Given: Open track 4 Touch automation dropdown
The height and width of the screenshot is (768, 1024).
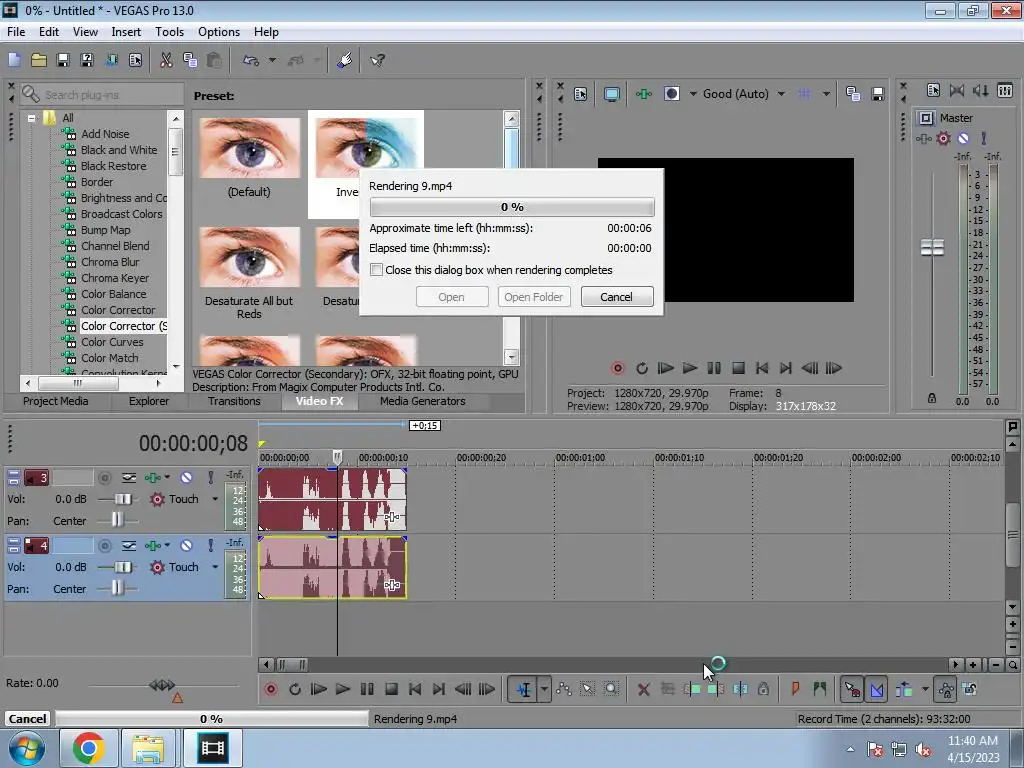Looking at the screenshot, I should click(x=215, y=567).
